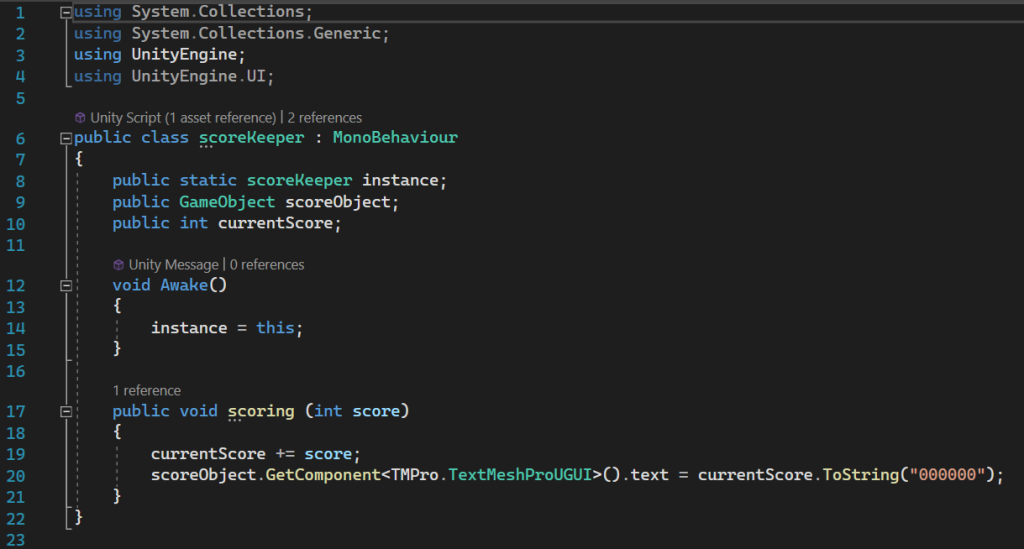This screenshot has width=1024, height=549.
Task: Click the Unity cube icon beside Unity Message
Action: coord(118,265)
